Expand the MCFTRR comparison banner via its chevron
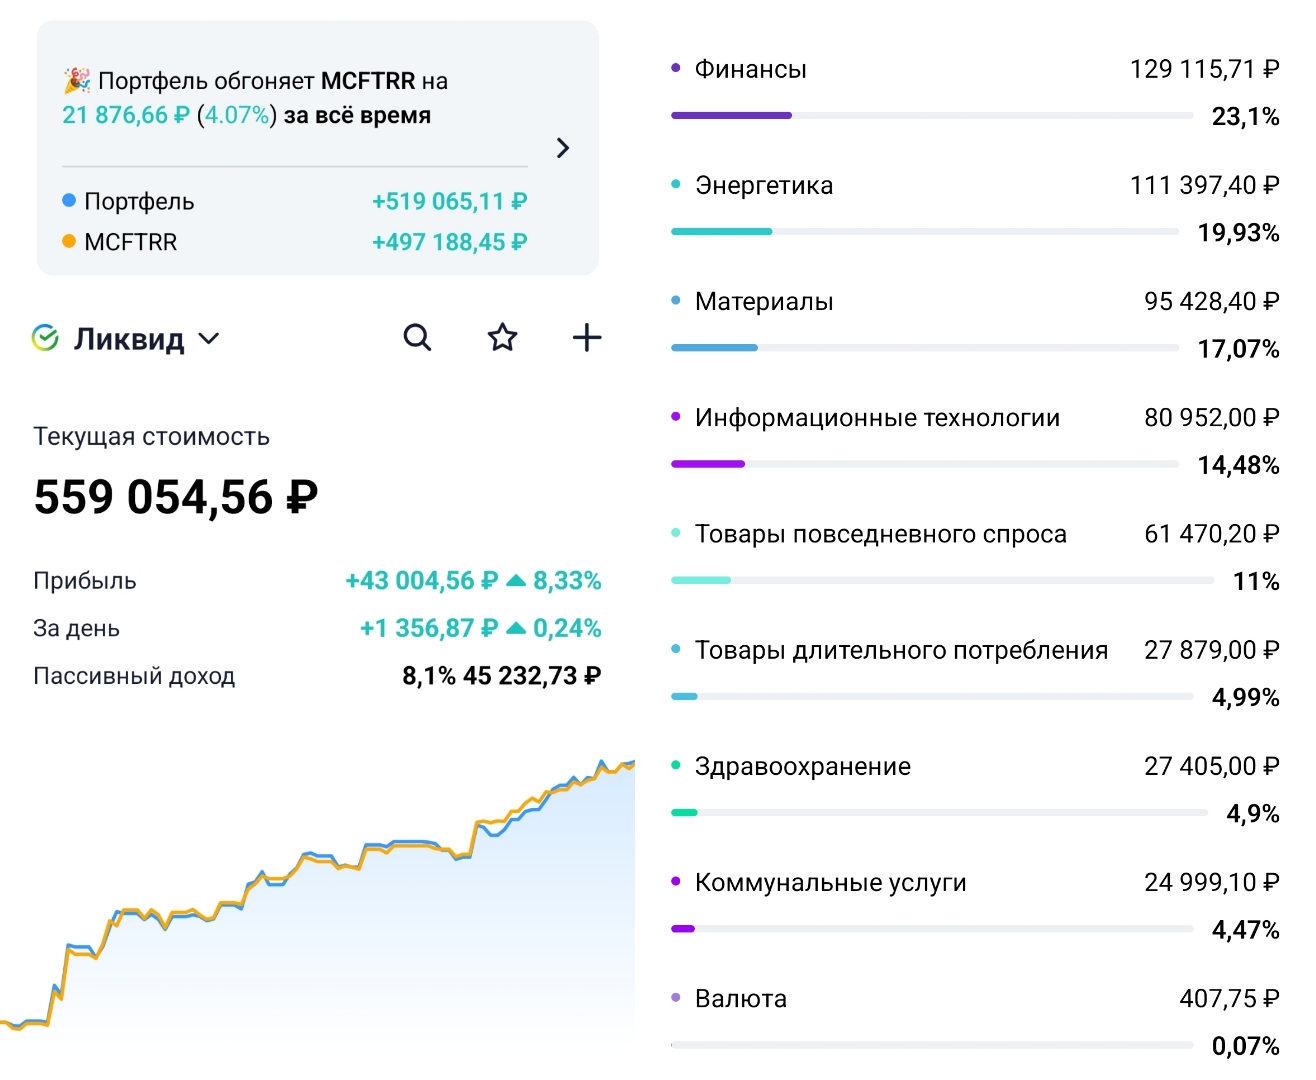Image resolution: width=1316 pixels, height=1080 pixels. (x=562, y=147)
